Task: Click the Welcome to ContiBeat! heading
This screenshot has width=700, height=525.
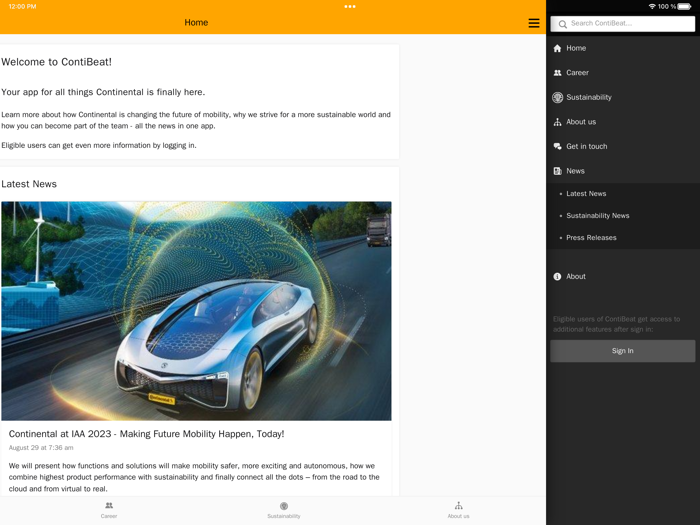Action: [56, 62]
